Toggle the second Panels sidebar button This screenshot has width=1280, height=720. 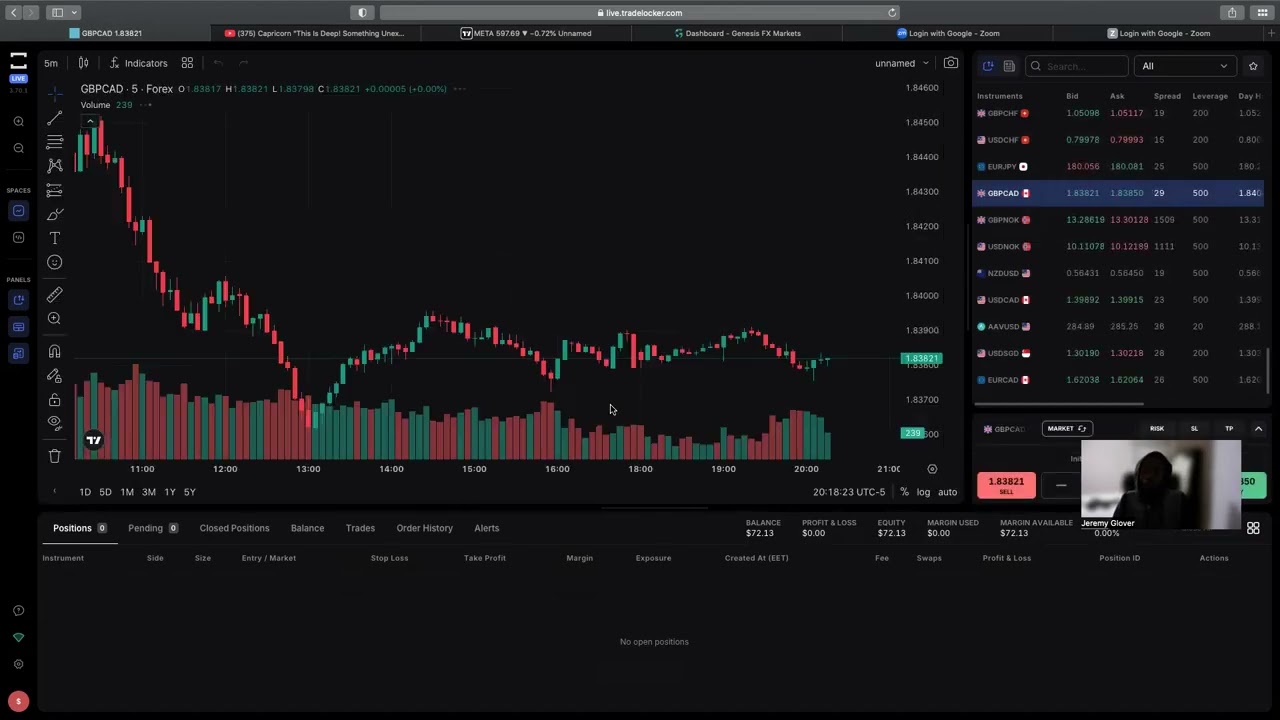pyautogui.click(x=18, y=327)
